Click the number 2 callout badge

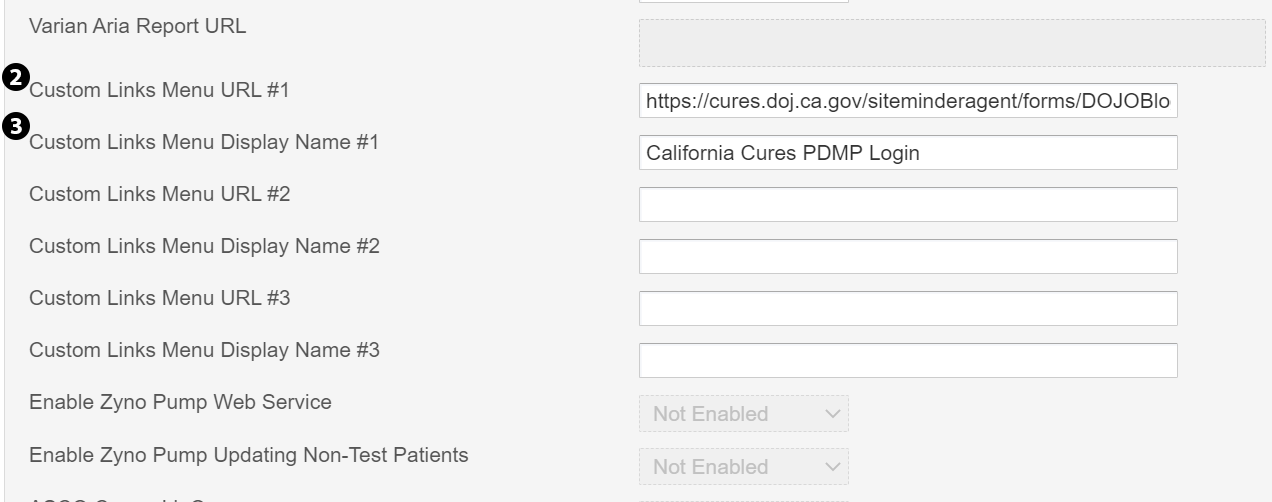click(17, 76)
